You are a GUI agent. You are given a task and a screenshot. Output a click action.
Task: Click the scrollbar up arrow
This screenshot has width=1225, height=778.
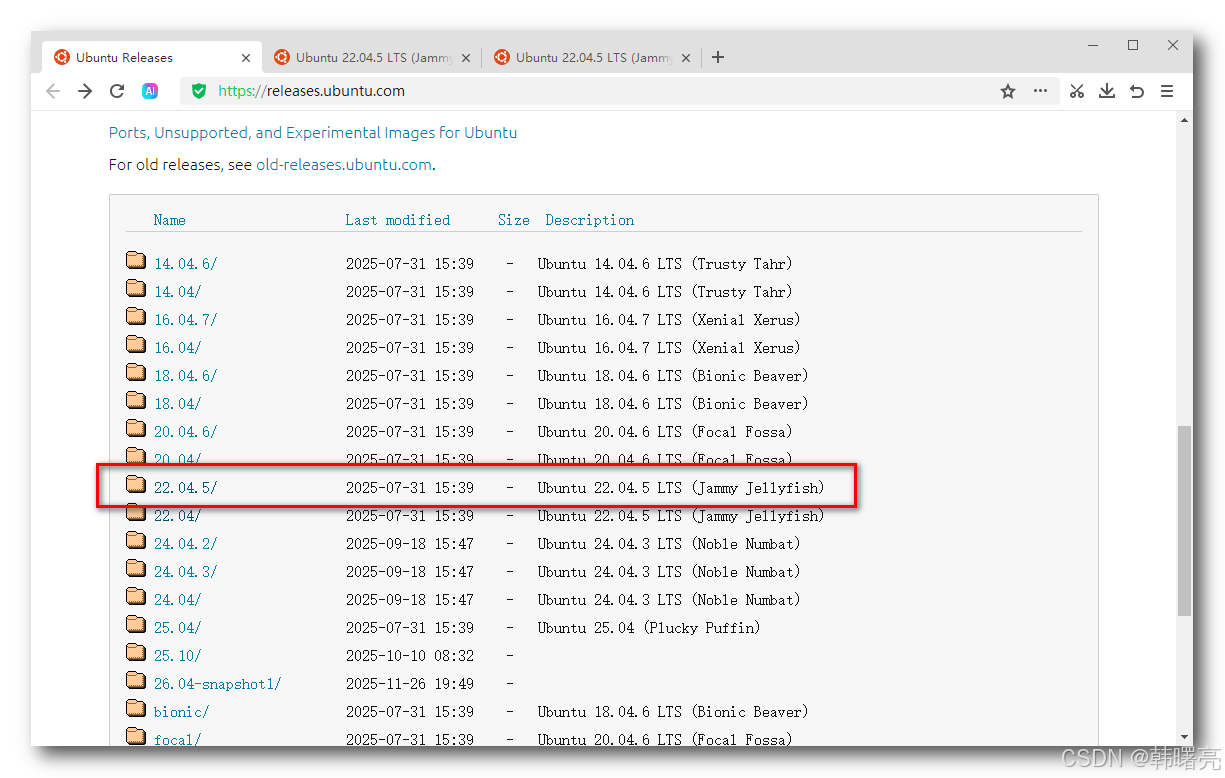(x=1184, y=119)
